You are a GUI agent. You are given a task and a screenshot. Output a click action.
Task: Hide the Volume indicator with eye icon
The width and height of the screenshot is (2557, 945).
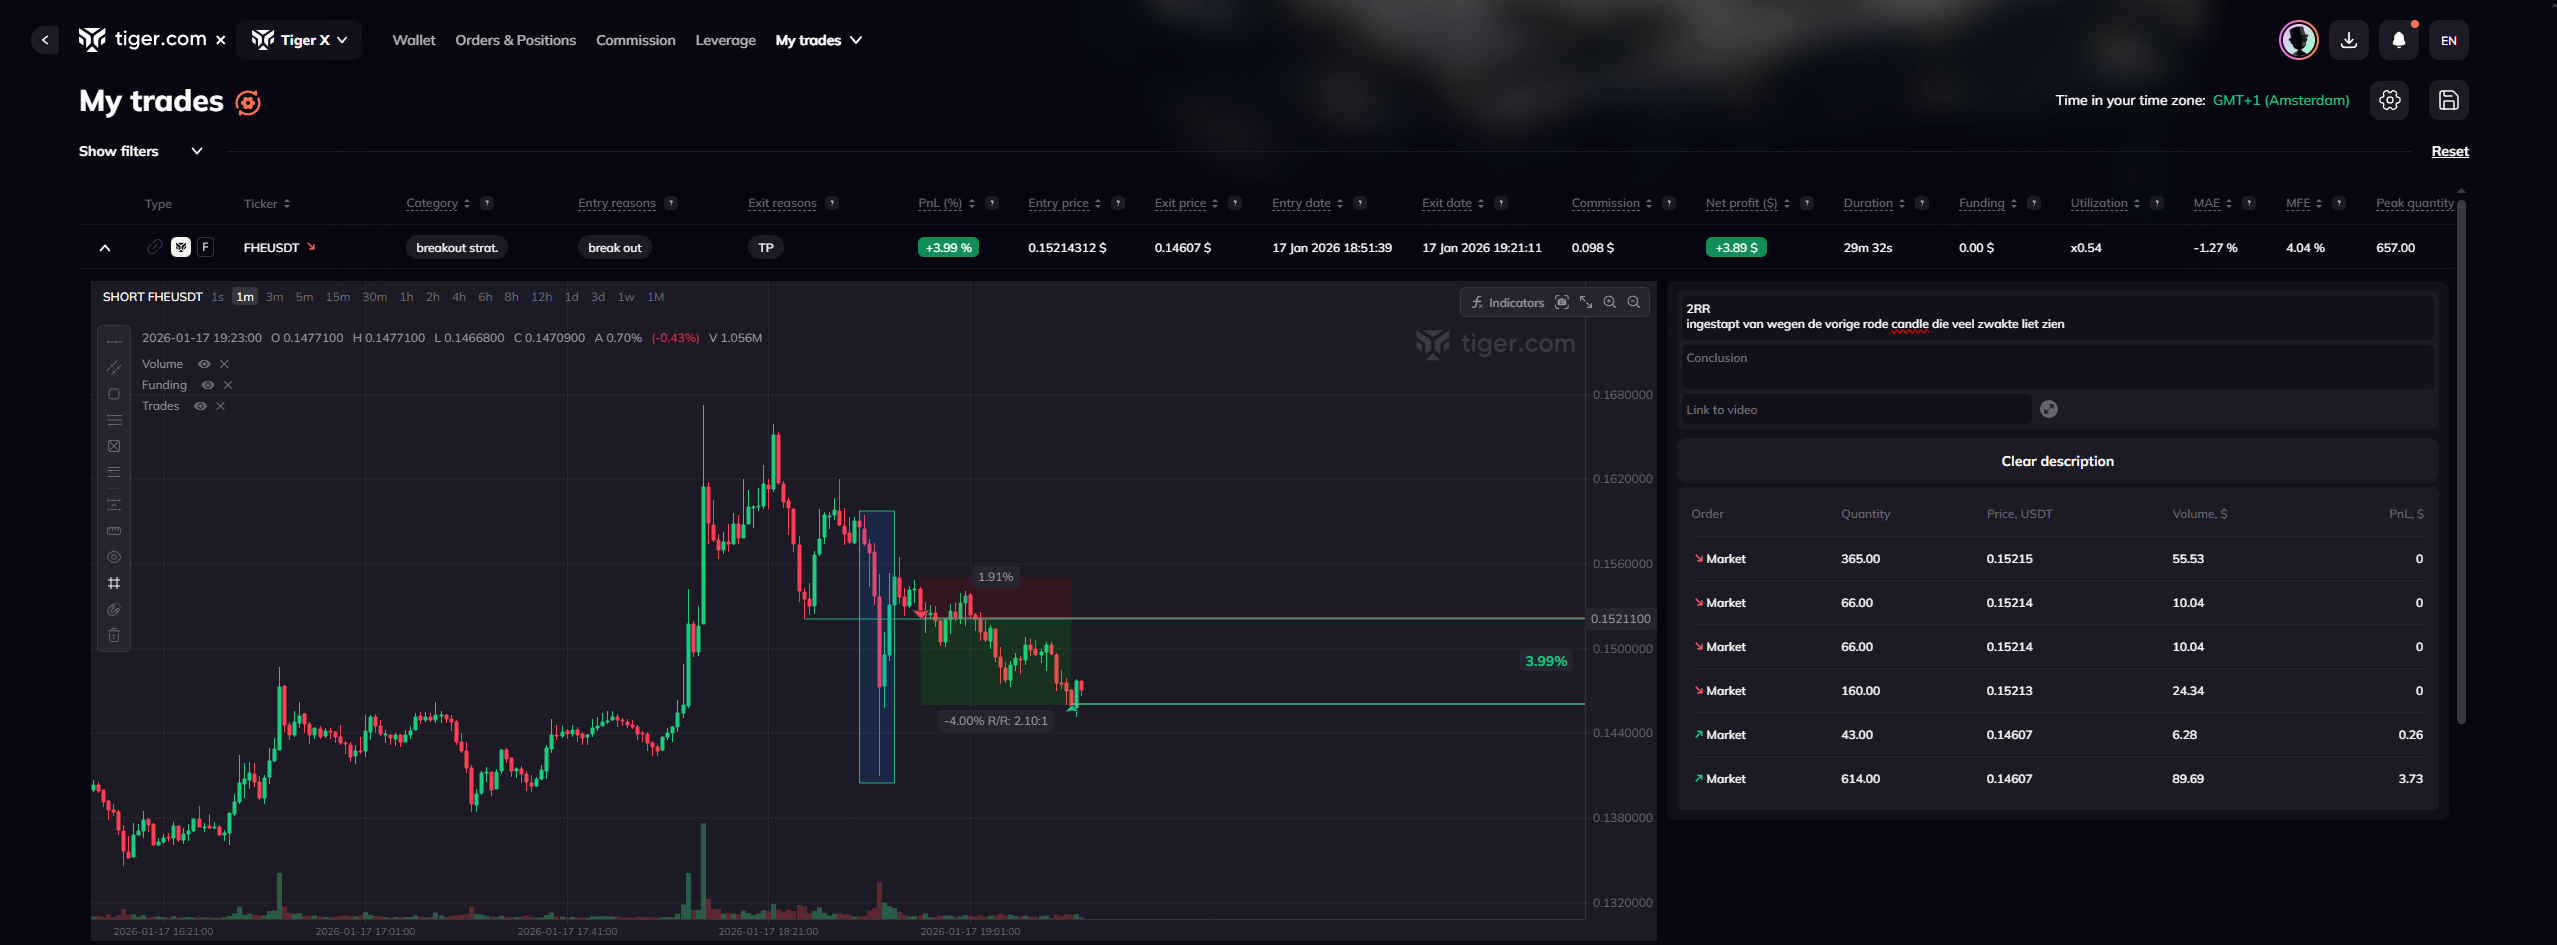204,364
